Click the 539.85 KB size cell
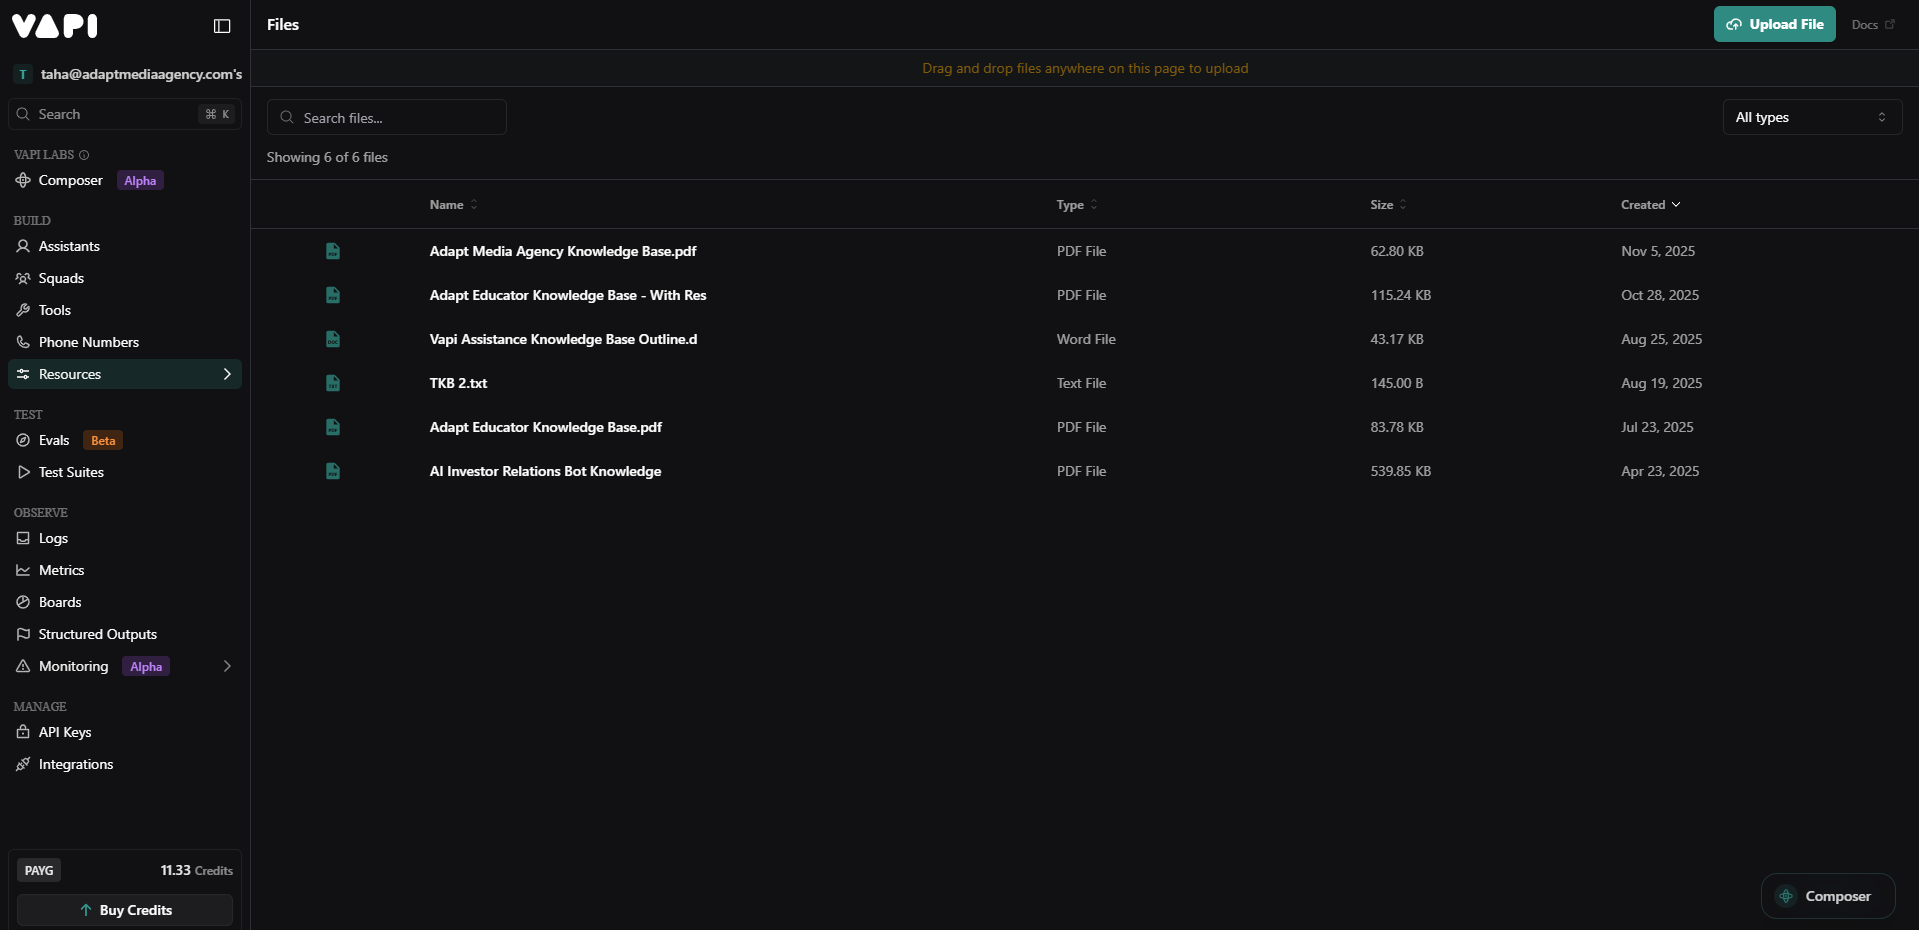This screenshot has width=1919, height=930. pos(1400,471)
